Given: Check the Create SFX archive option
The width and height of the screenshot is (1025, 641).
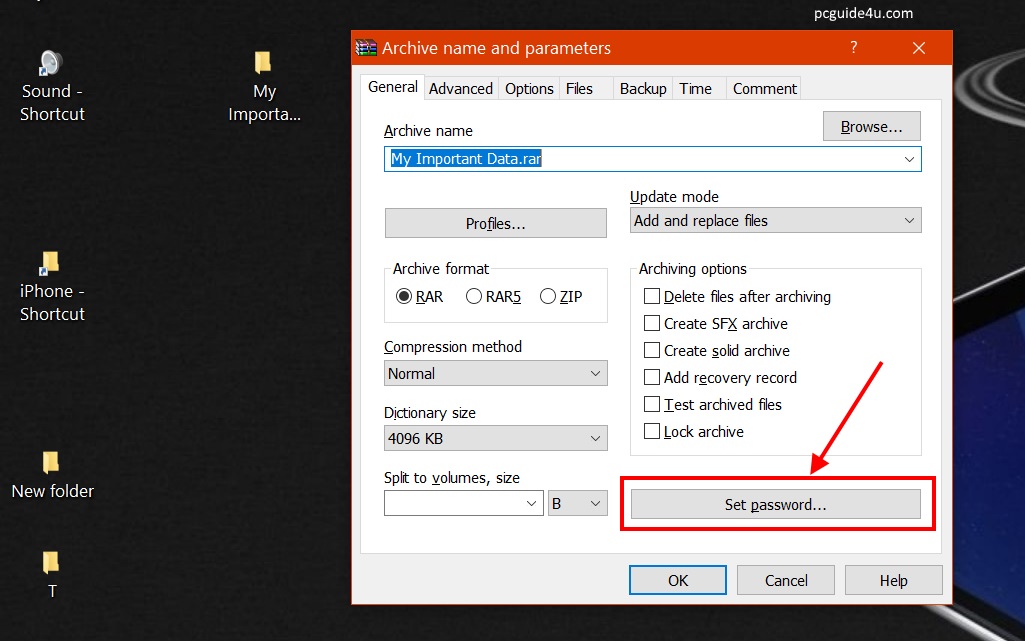Looking at the screenshot, I should tap(652, 324).
